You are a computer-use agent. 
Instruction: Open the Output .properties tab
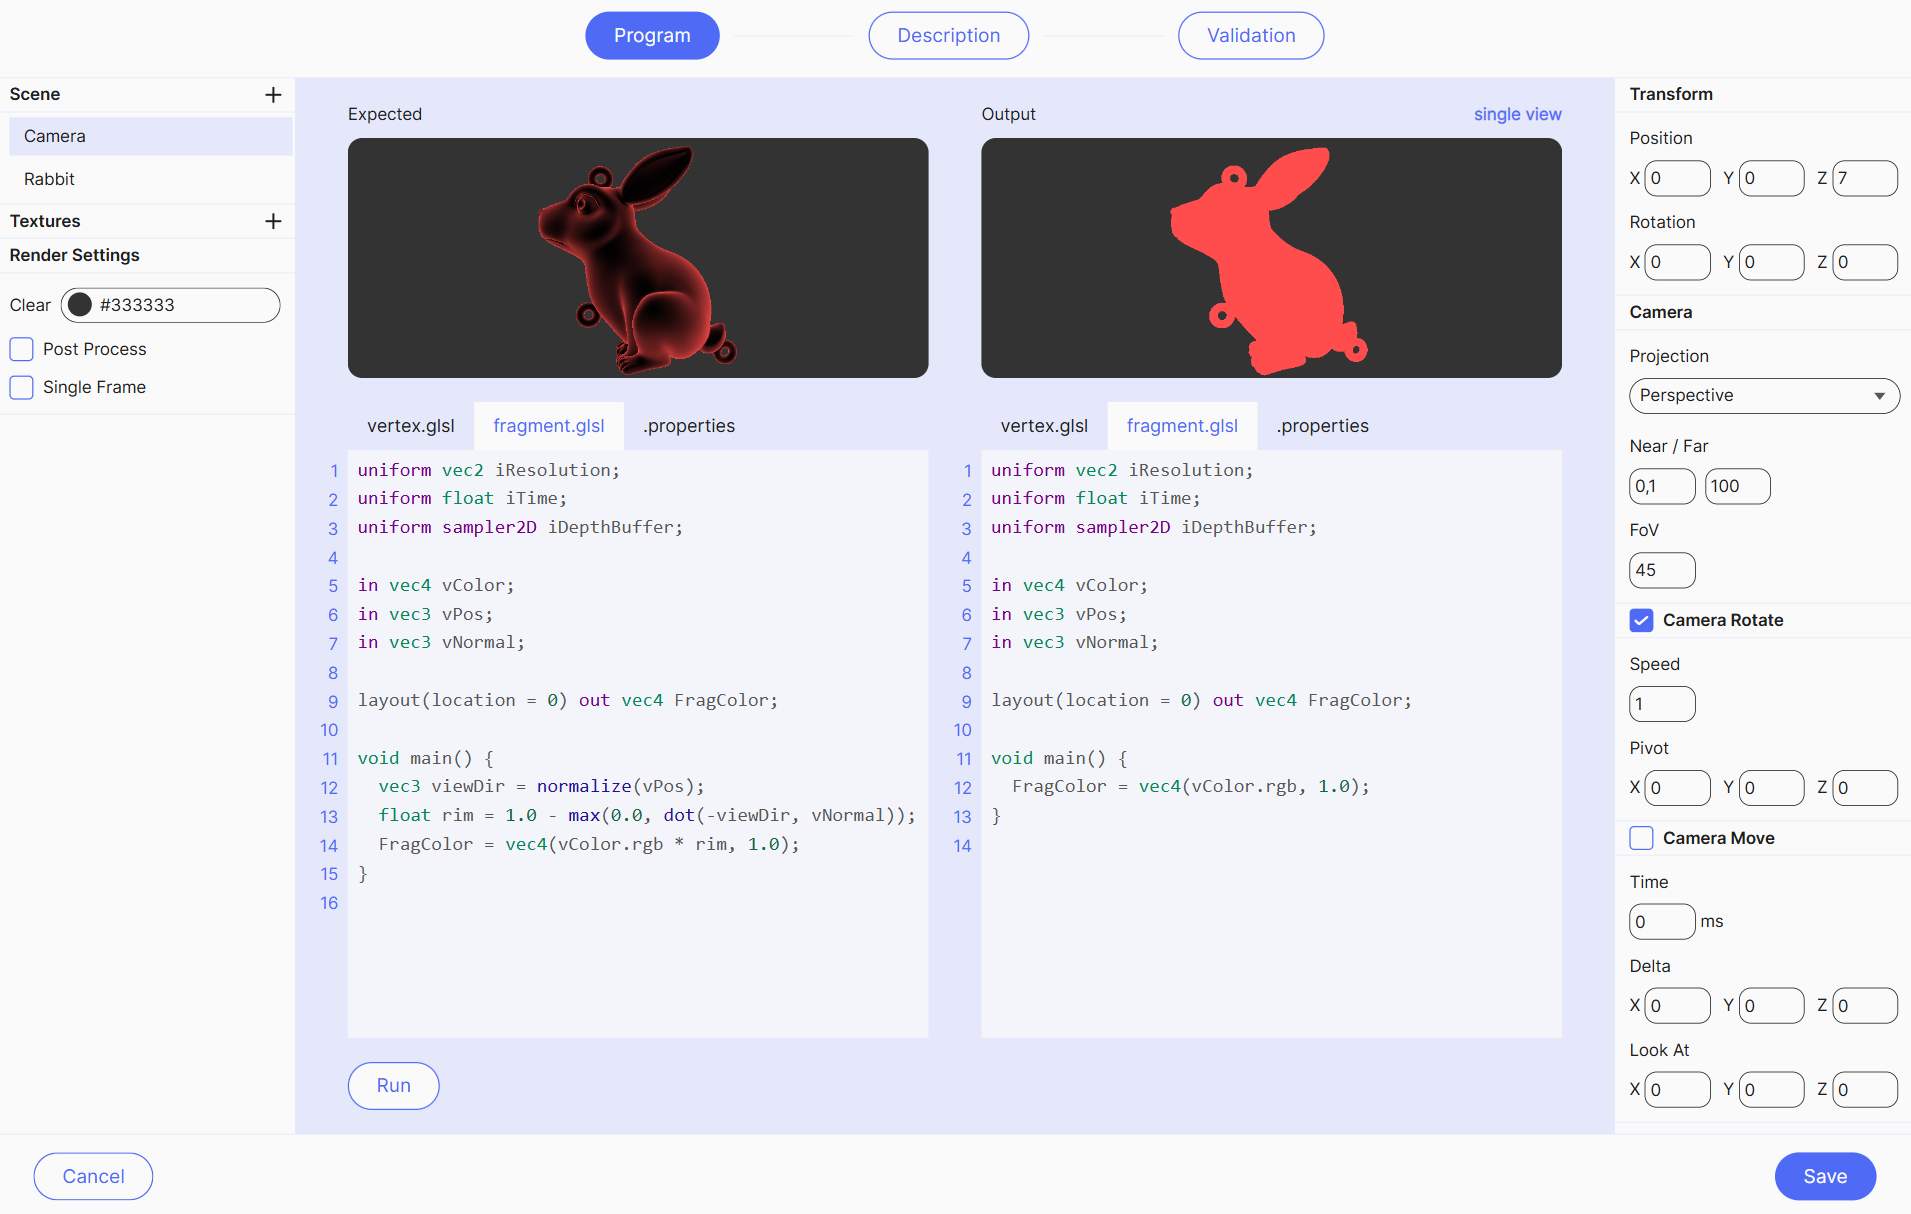click(x=1322, y=426)
